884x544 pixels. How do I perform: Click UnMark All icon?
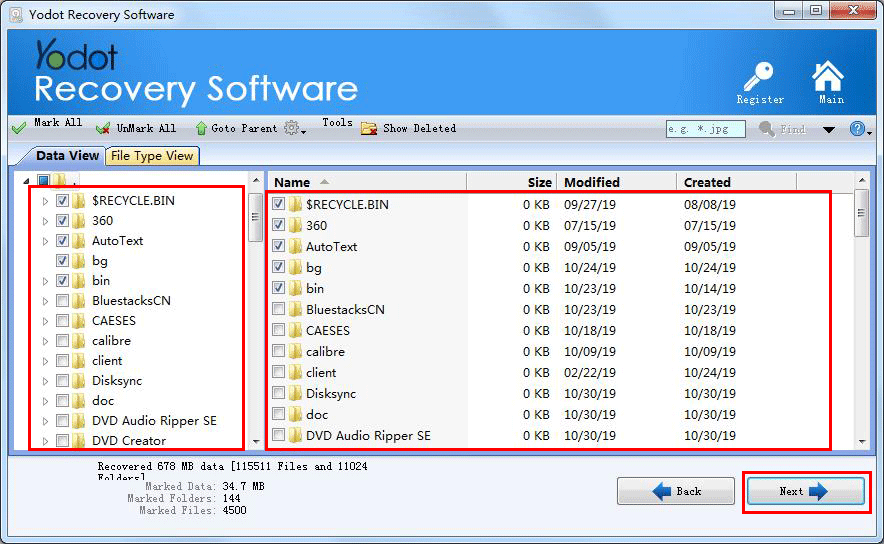tap(103, 128)
